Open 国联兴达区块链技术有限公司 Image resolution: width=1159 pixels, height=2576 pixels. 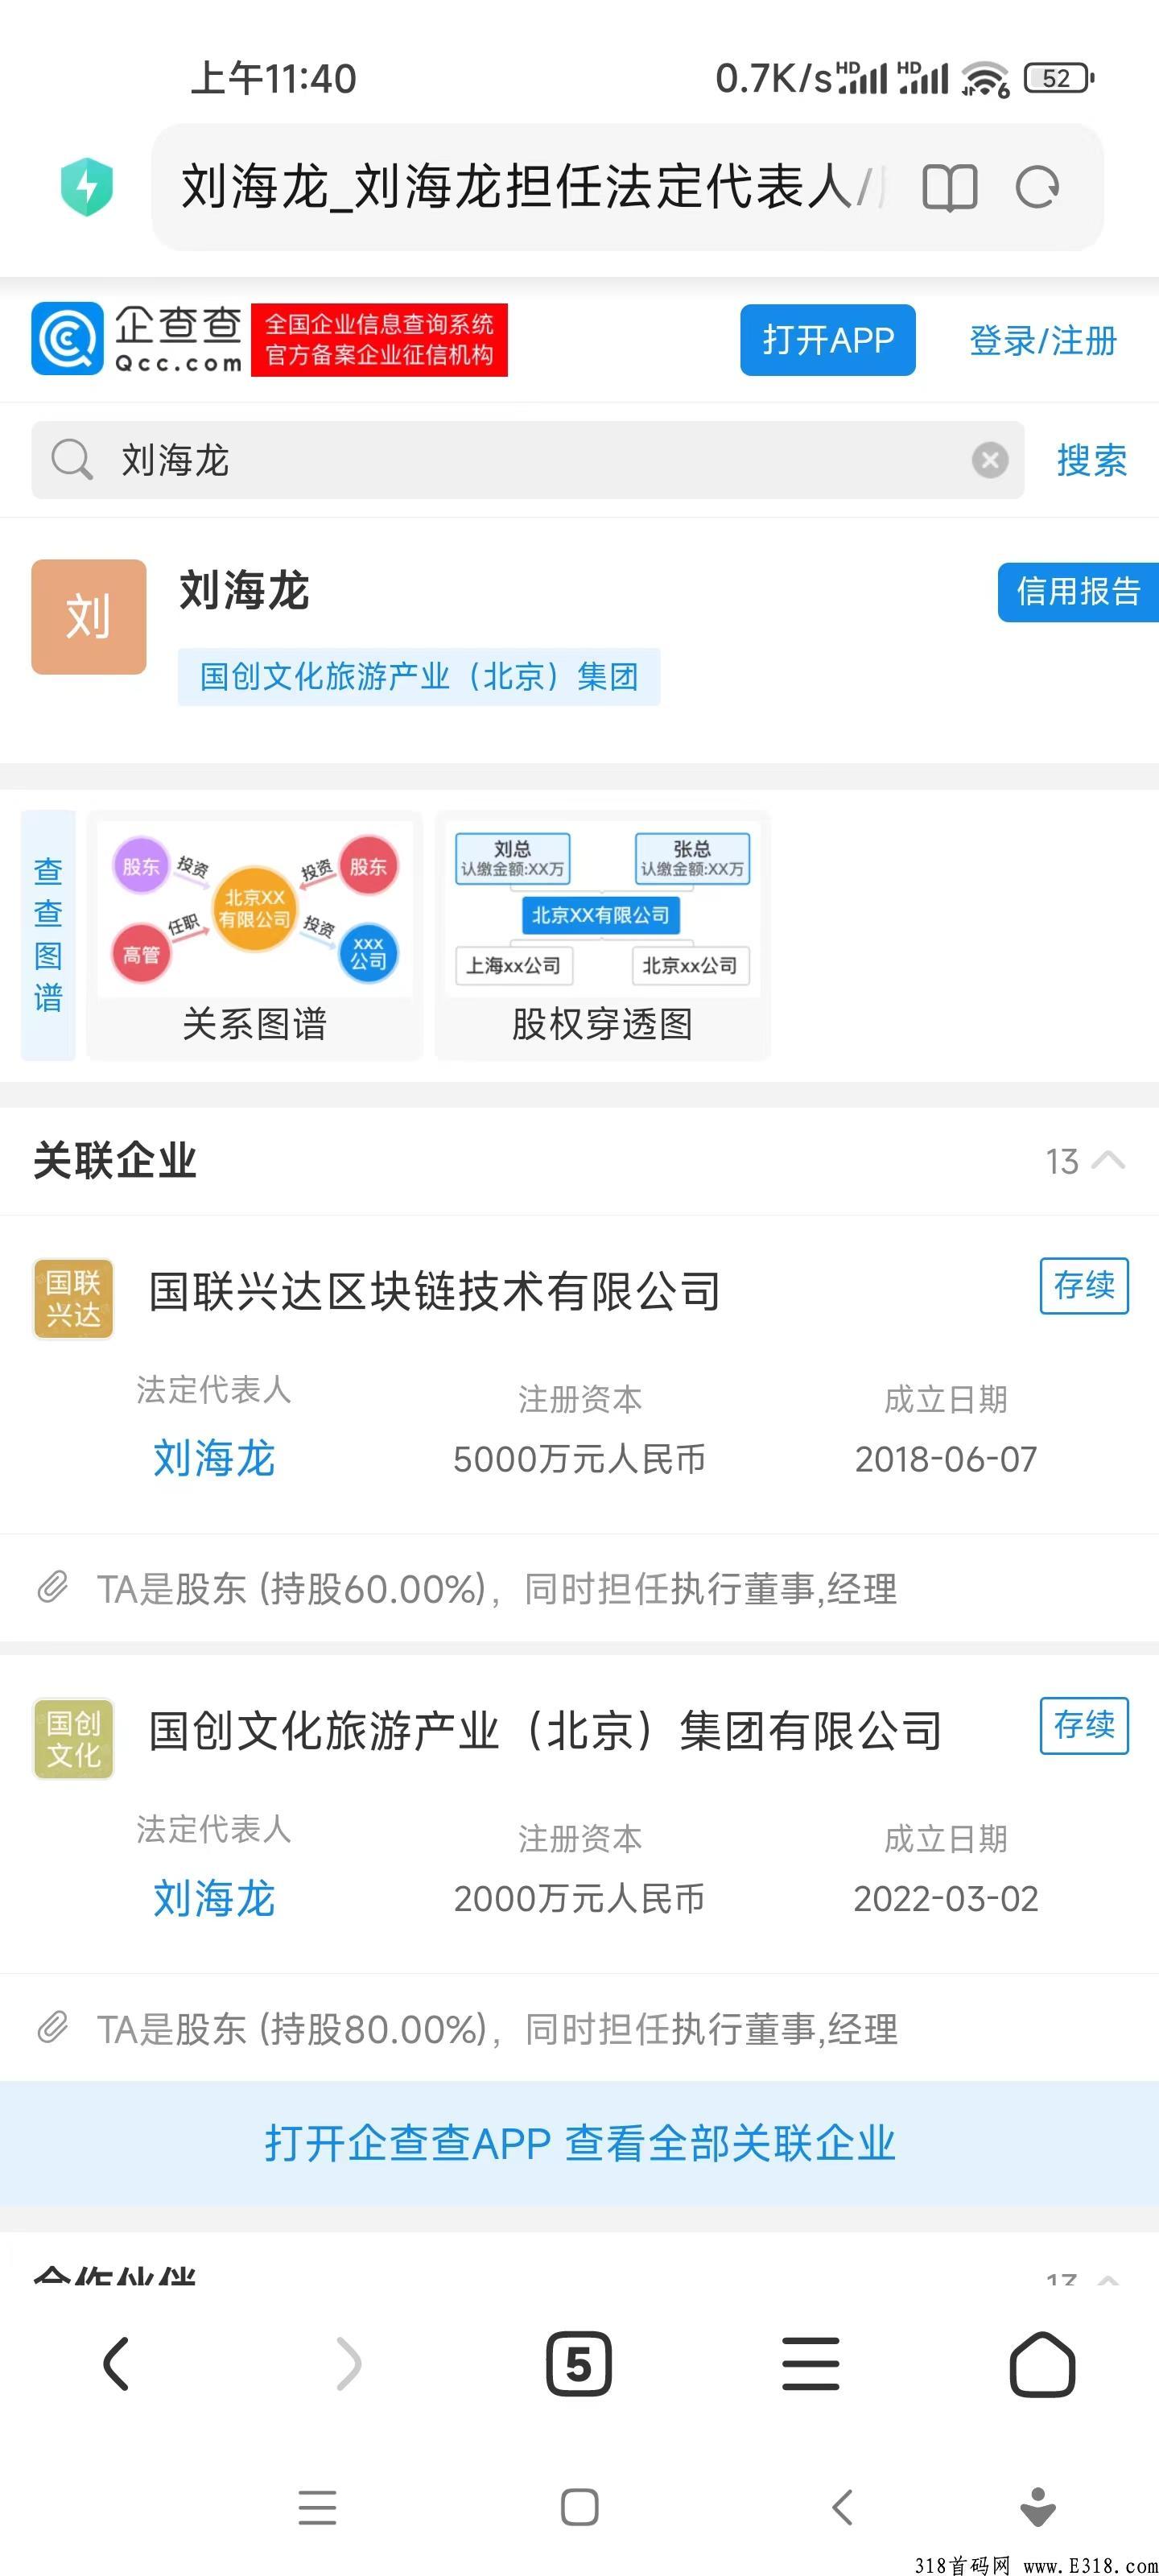434,1291
